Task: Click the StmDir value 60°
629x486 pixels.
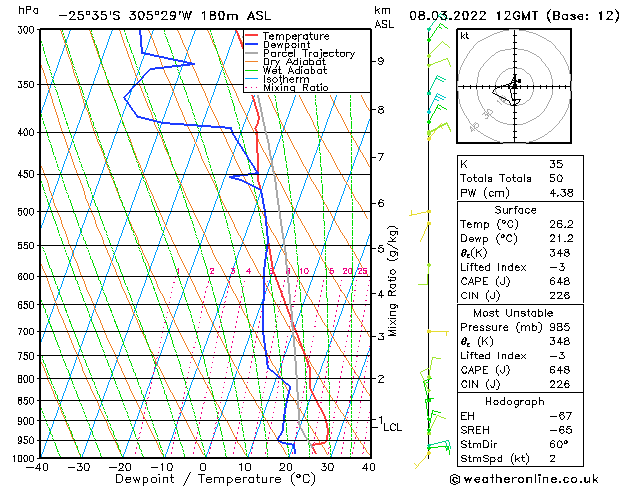Action: click(559, 444)
